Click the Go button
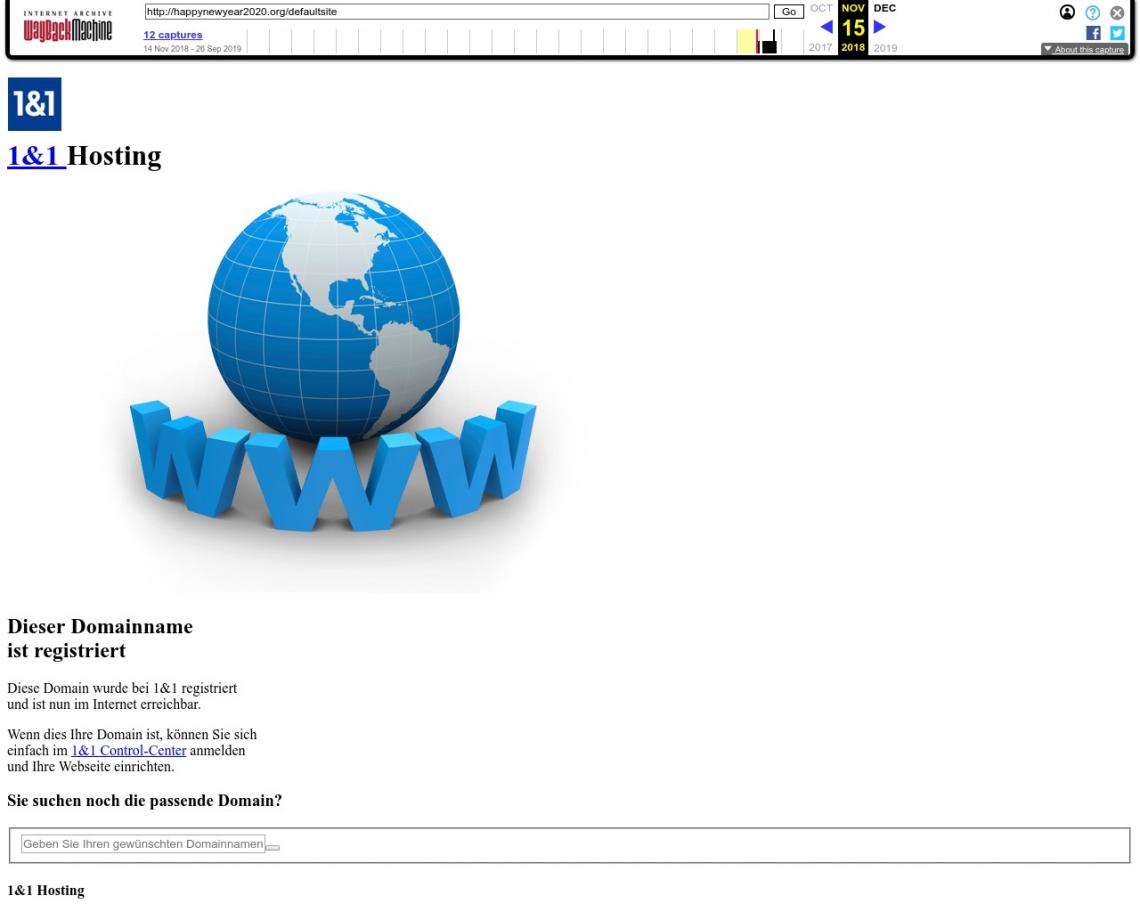Image resolution: width=1140 pixels, height=912 pixels. click(x=789, y=12)
